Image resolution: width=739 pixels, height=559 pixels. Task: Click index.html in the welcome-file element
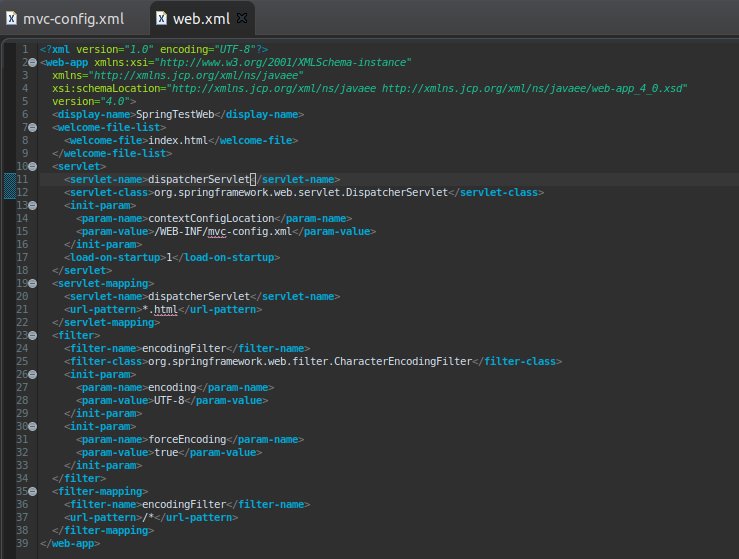178,140
